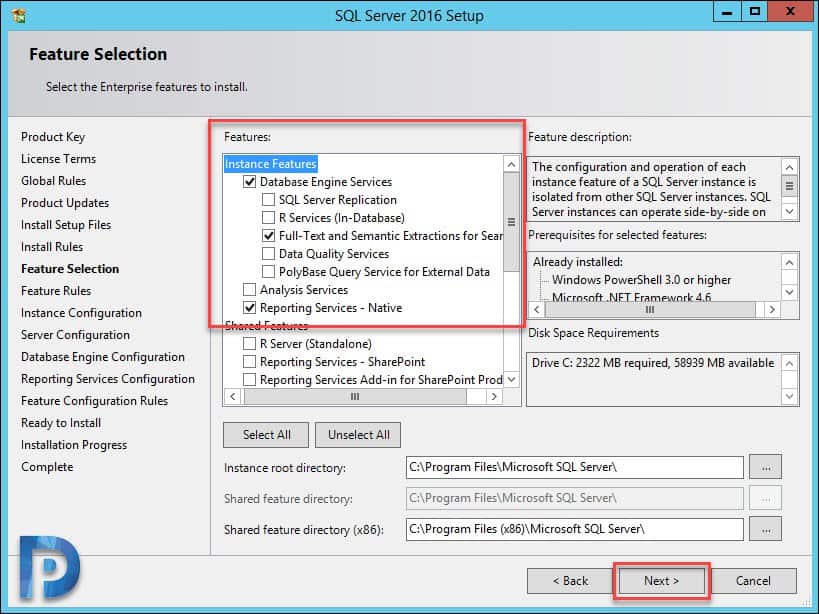
Task: Click up arrow in the feature description box
Action: pyautogui.click(x=789, y=167)
